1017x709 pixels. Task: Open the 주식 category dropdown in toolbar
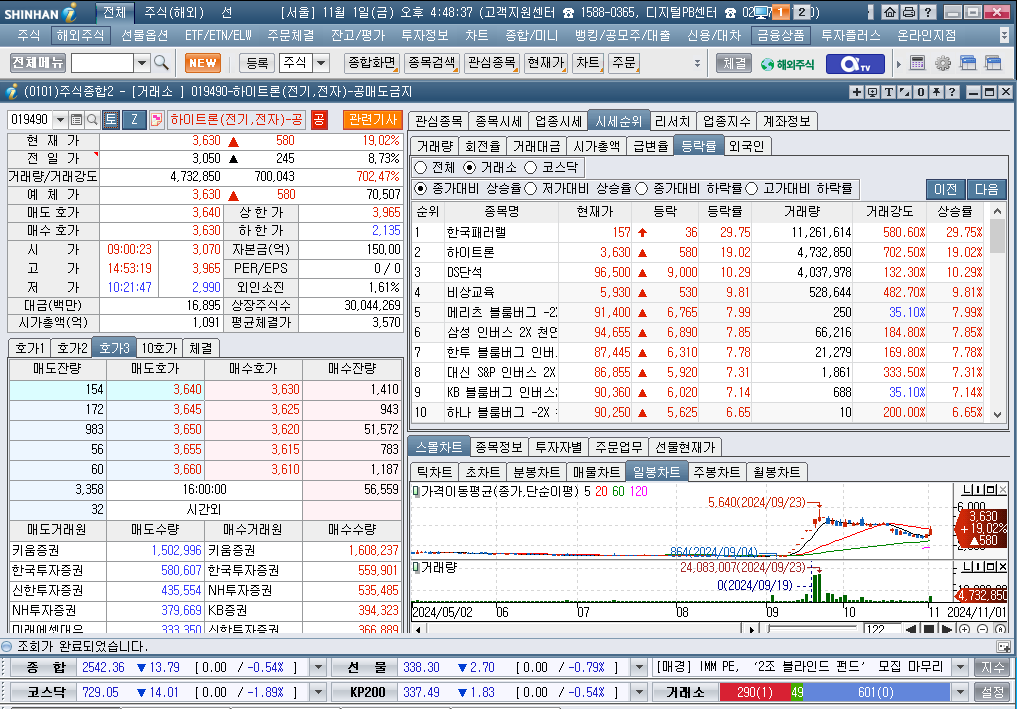pos(321,63)
